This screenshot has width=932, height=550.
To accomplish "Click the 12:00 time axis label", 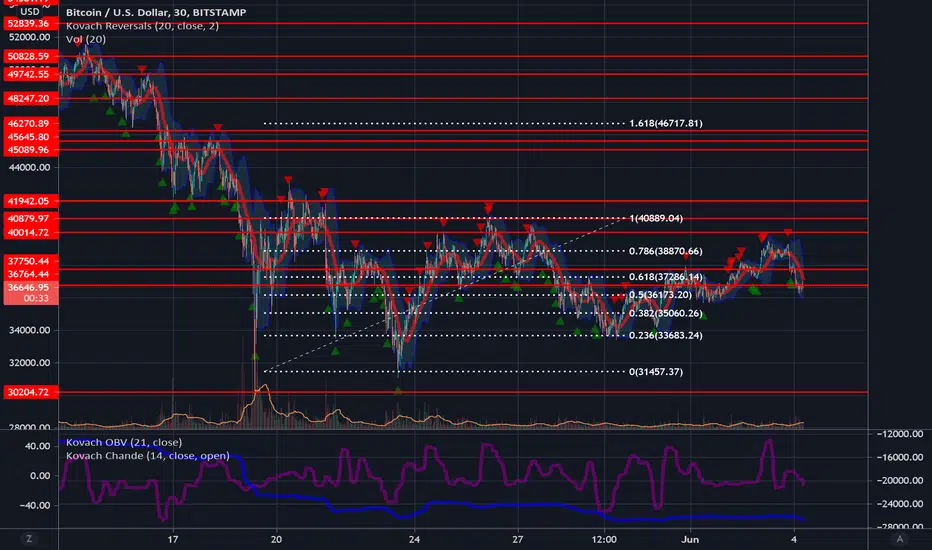I will coord(604,539).
